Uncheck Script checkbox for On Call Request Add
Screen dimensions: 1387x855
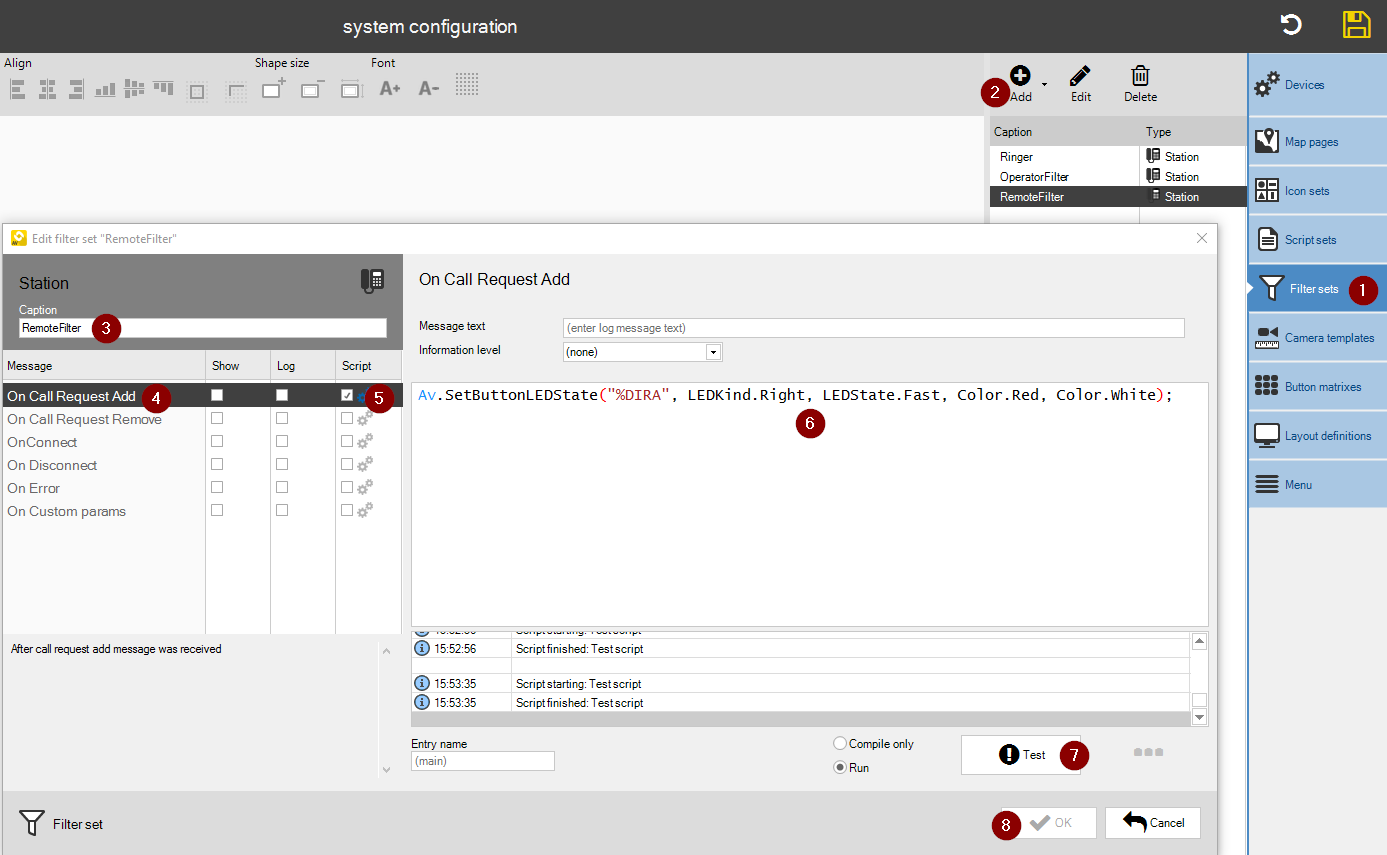(x=347, y=396)
